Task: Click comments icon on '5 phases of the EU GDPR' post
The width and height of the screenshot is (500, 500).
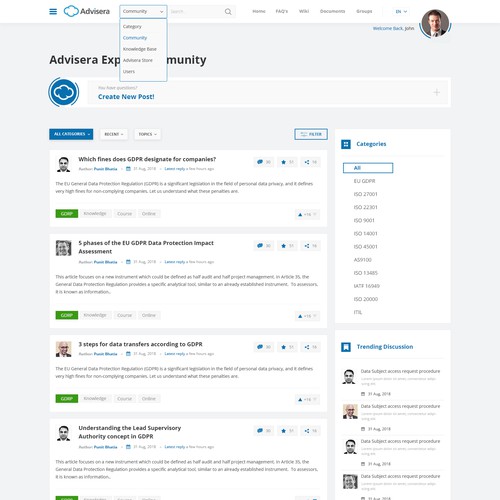Action: (260, 246)
